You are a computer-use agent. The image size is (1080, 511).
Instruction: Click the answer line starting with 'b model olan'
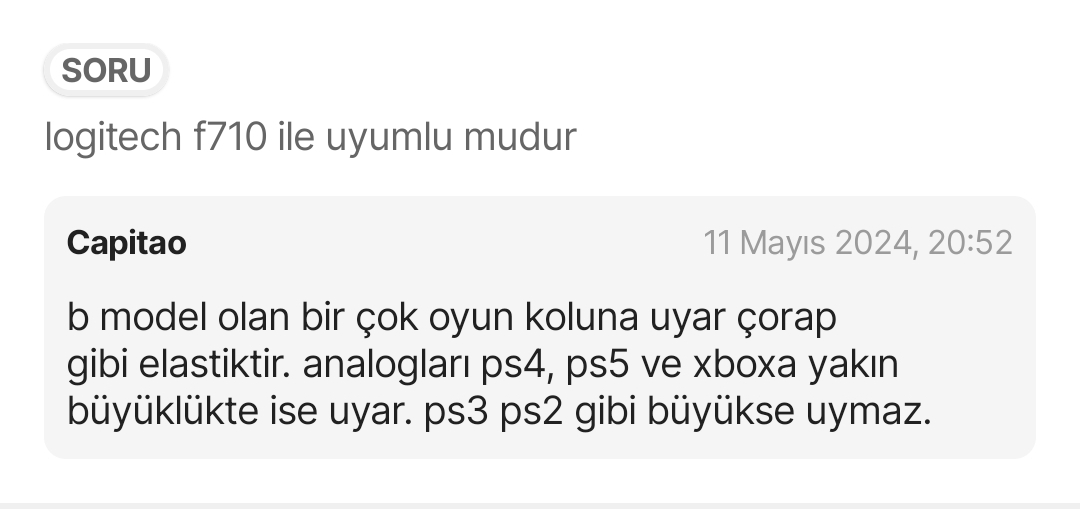[x=452, y=317]
